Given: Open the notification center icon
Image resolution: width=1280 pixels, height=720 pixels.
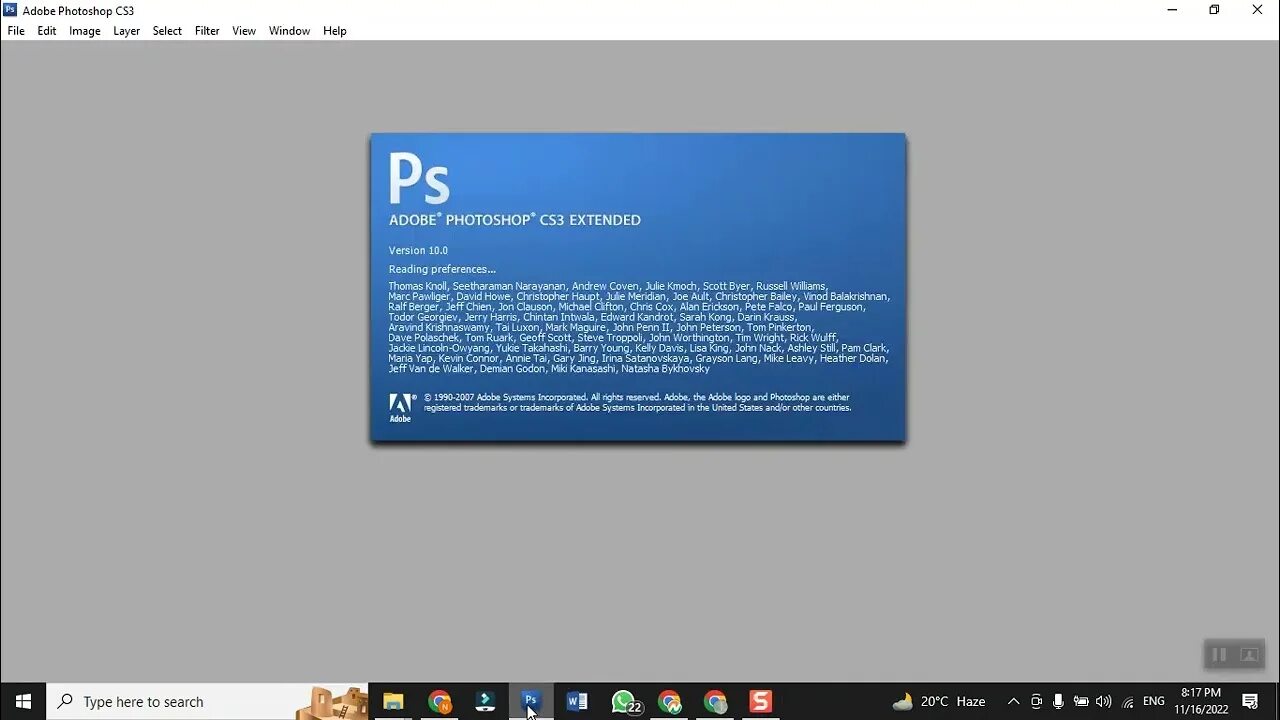Looking at the screenshot, I should (x=1250, y=702).
